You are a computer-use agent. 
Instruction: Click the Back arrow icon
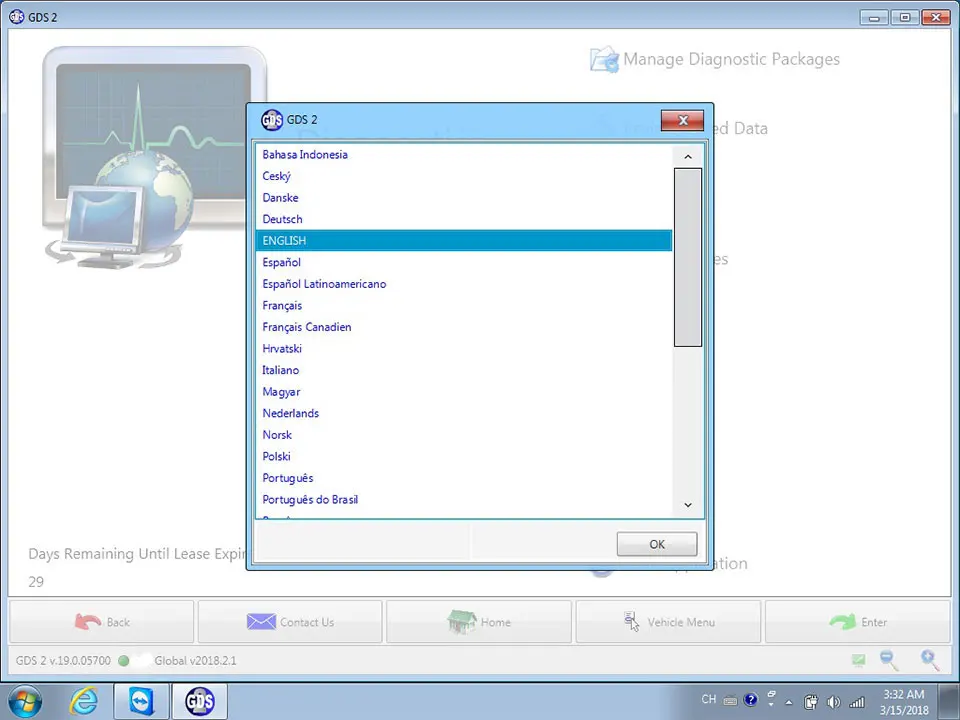click(x=88, y=622)
